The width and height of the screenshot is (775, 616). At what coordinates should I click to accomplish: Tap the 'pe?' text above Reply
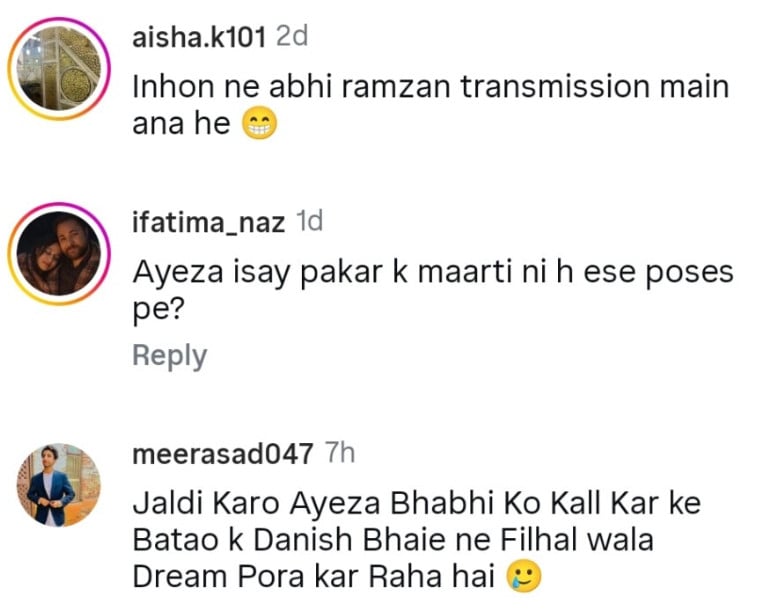[158, 310]
